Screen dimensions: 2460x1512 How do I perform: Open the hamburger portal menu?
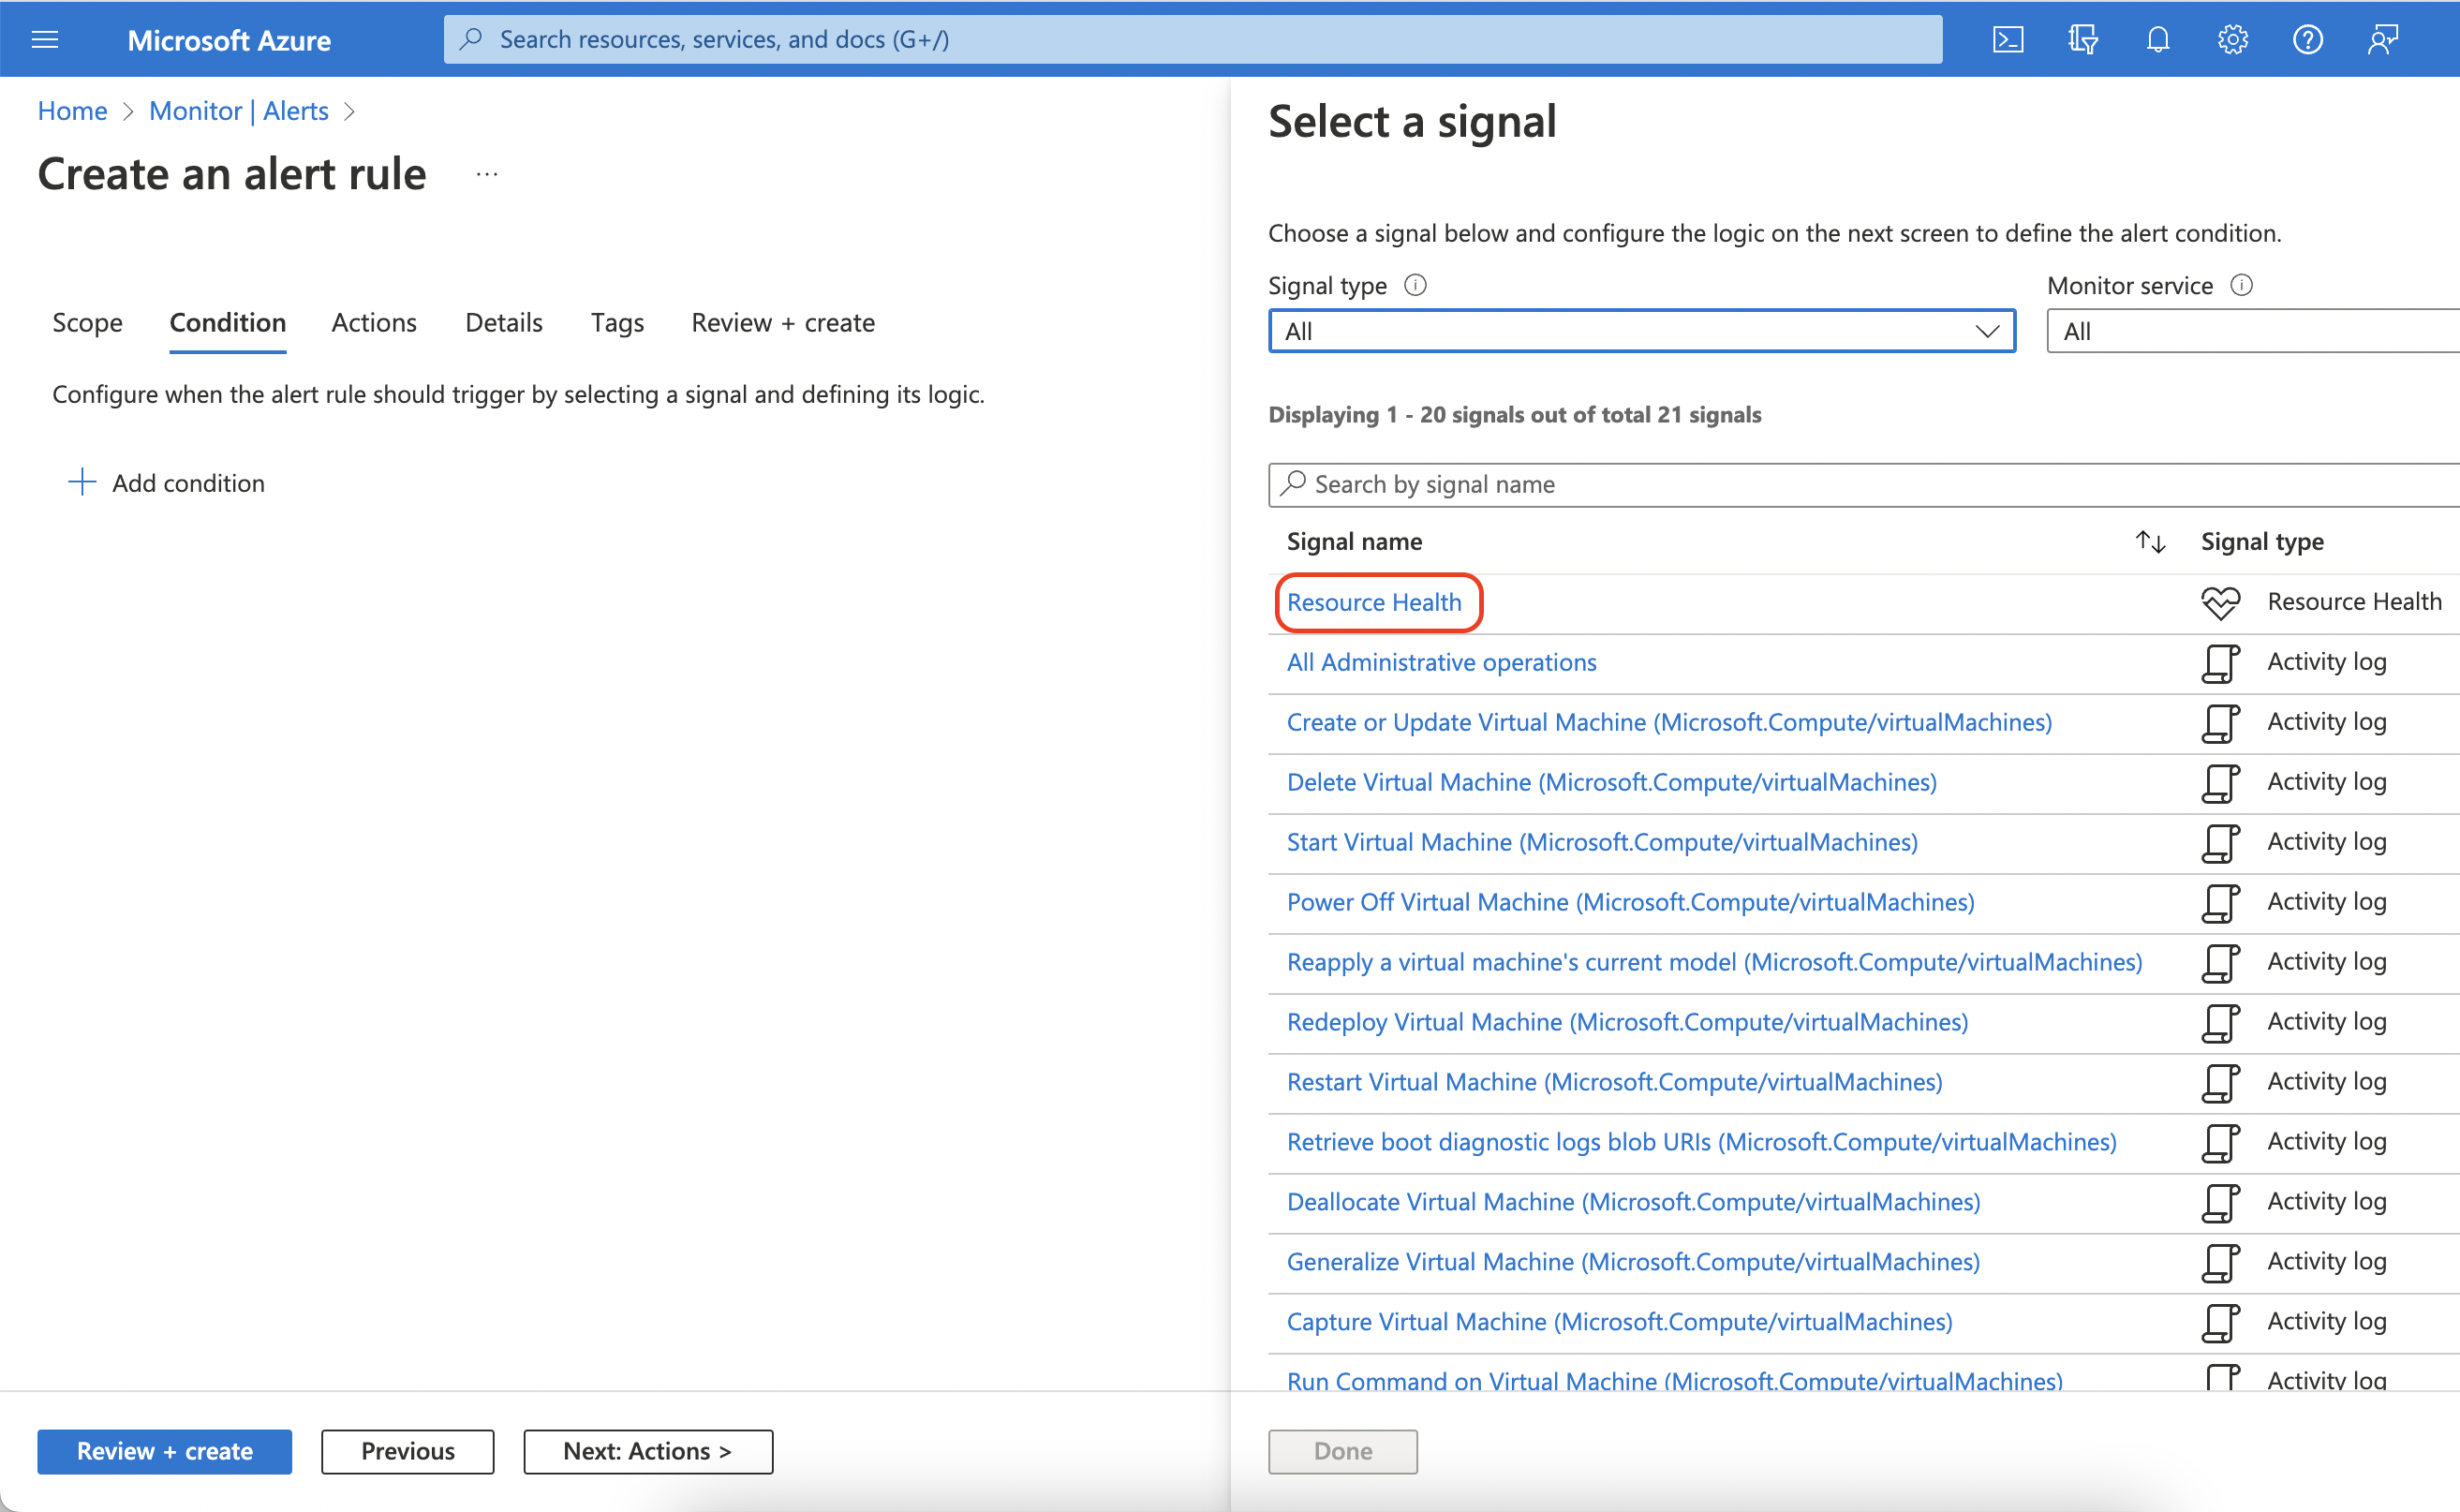pyautogui.click(x=45, y=39)
